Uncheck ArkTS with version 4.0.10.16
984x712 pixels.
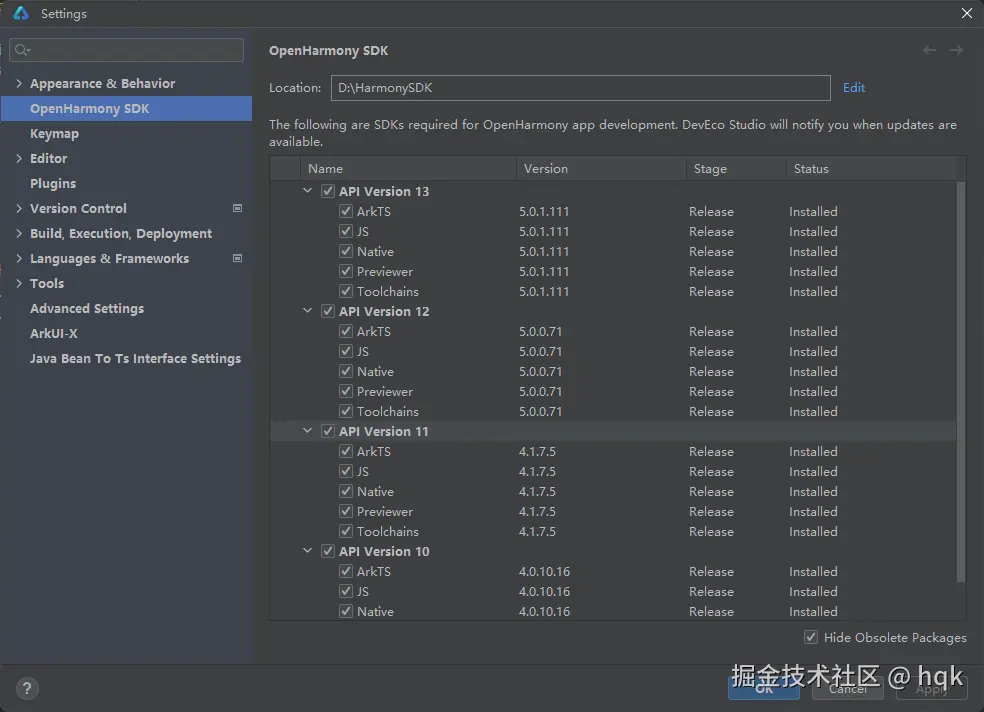pos(346,571)
